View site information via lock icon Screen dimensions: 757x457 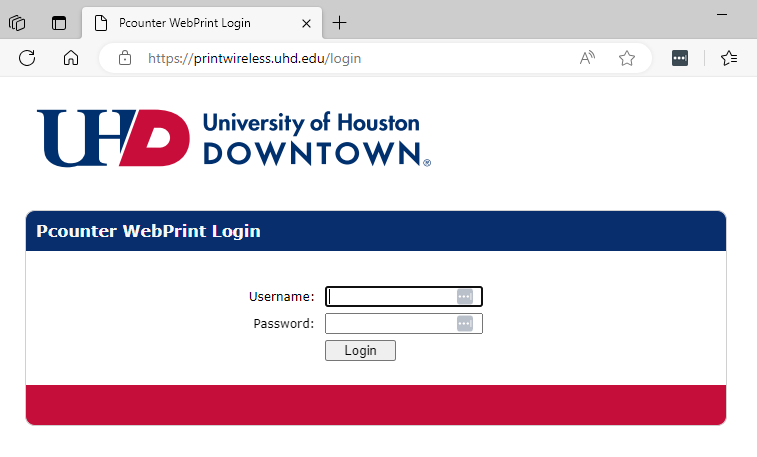(x=125, y=58)
